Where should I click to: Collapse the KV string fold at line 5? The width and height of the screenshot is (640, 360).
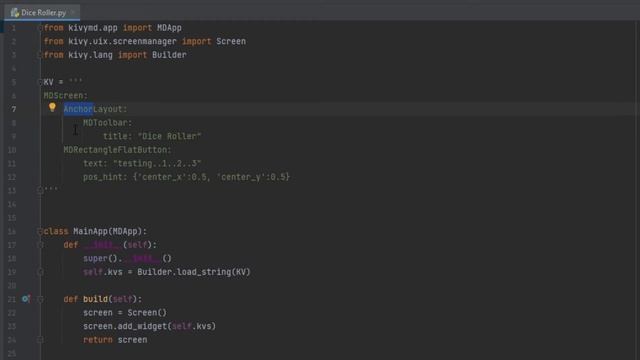point(40,82)
